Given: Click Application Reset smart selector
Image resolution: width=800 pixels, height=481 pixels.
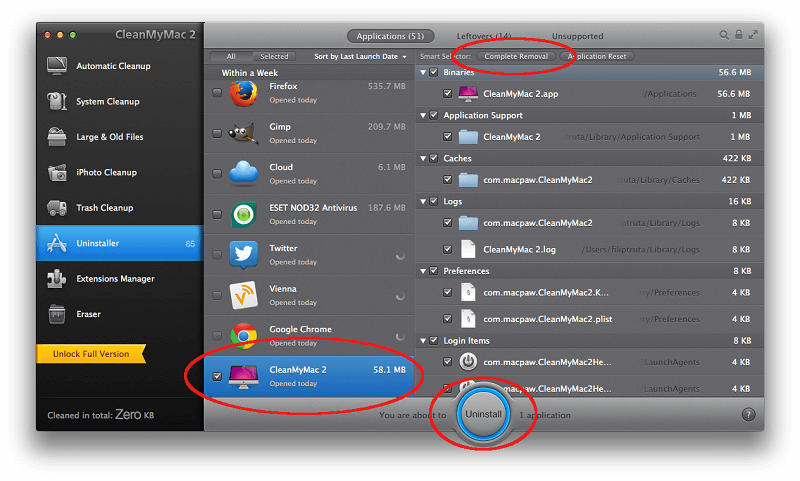Looking at the screenshot, I should click(x=597, y=56).
